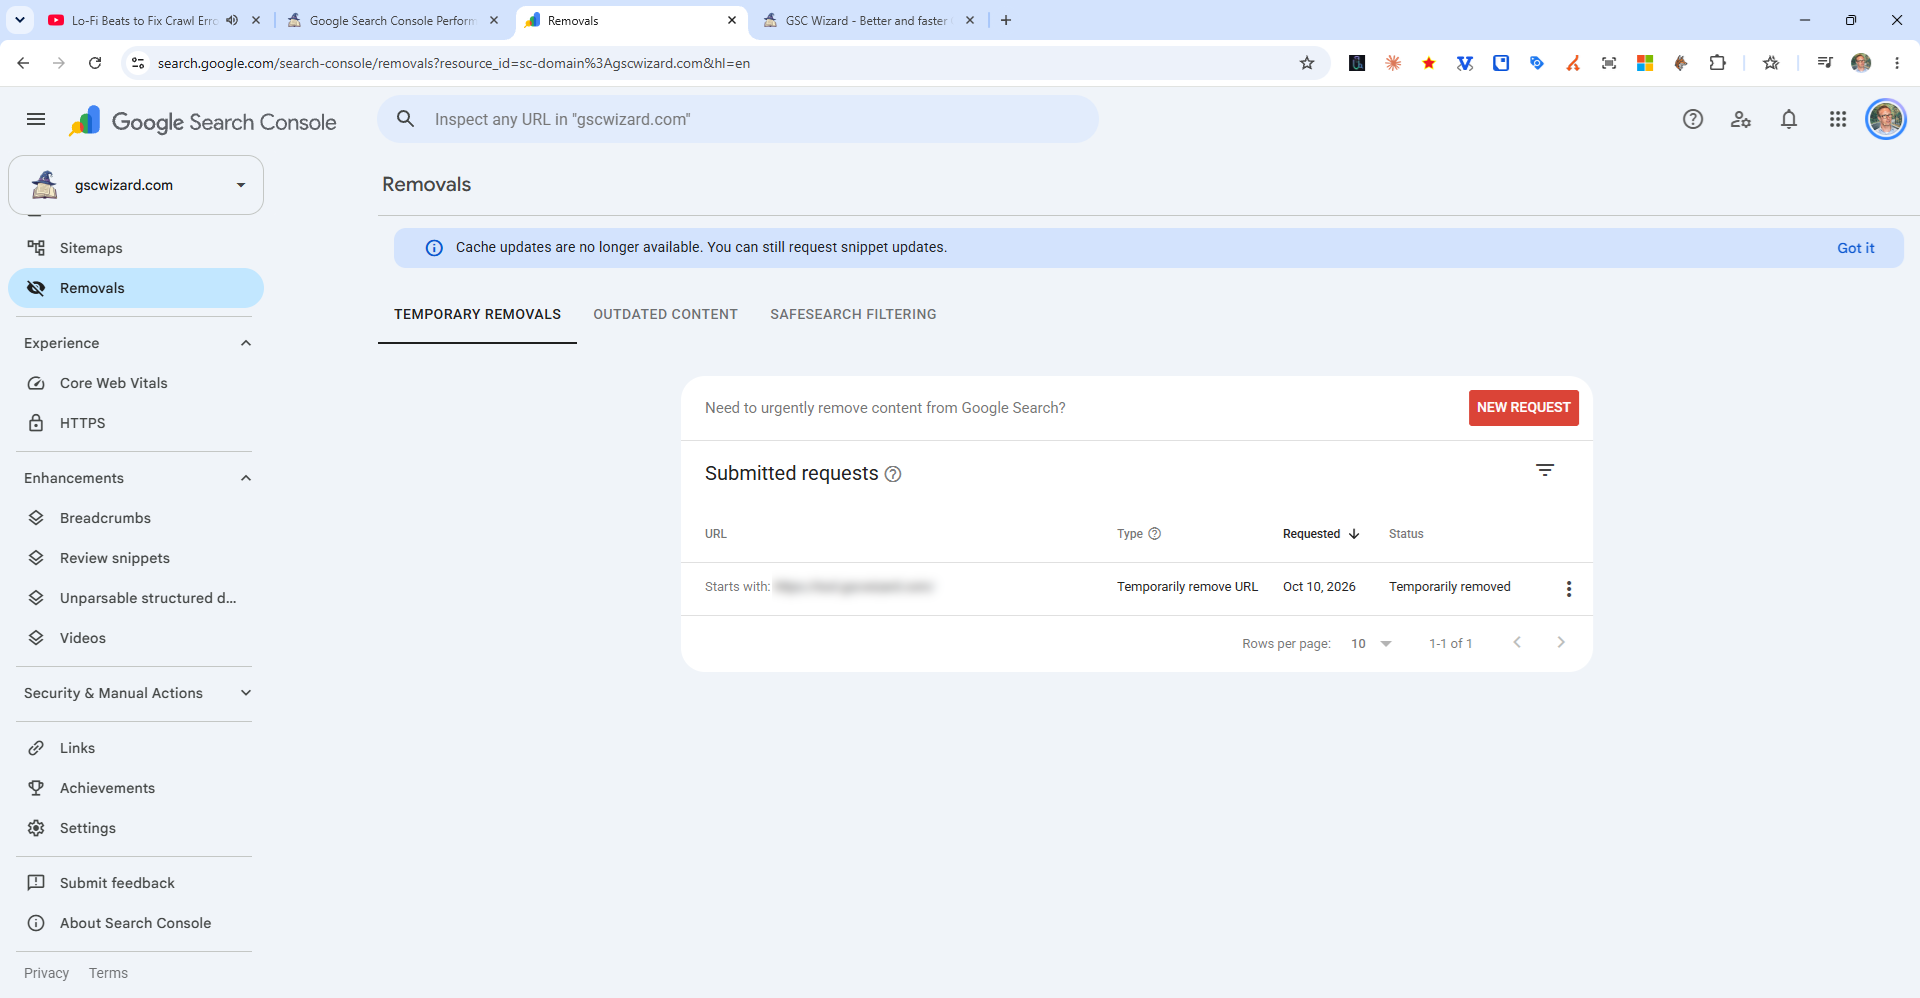Expand Security & Manual Actions section
This screenshot has height=998, width=1920.
click(246, 693)
